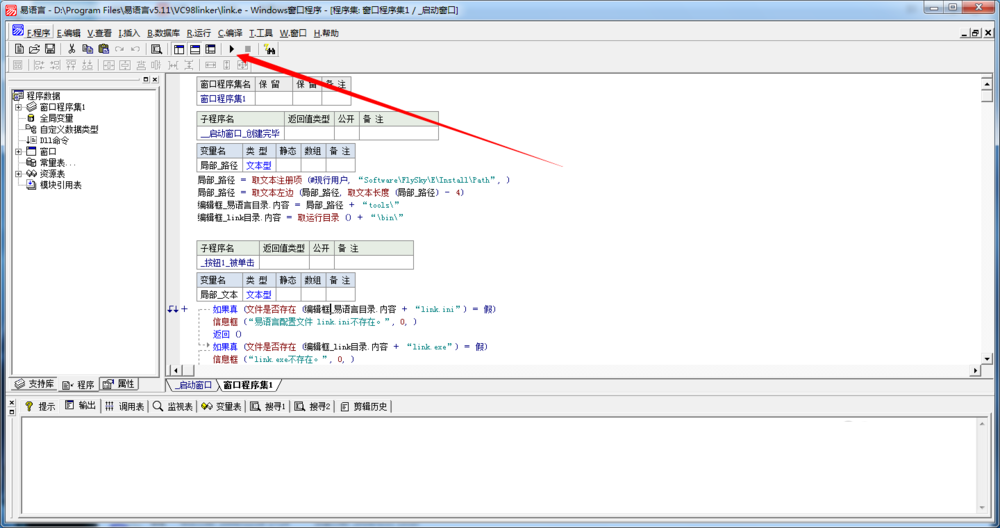The image size is (1000, 528).
Task: Open the 调用表 tab
Action: coord(124,406)
